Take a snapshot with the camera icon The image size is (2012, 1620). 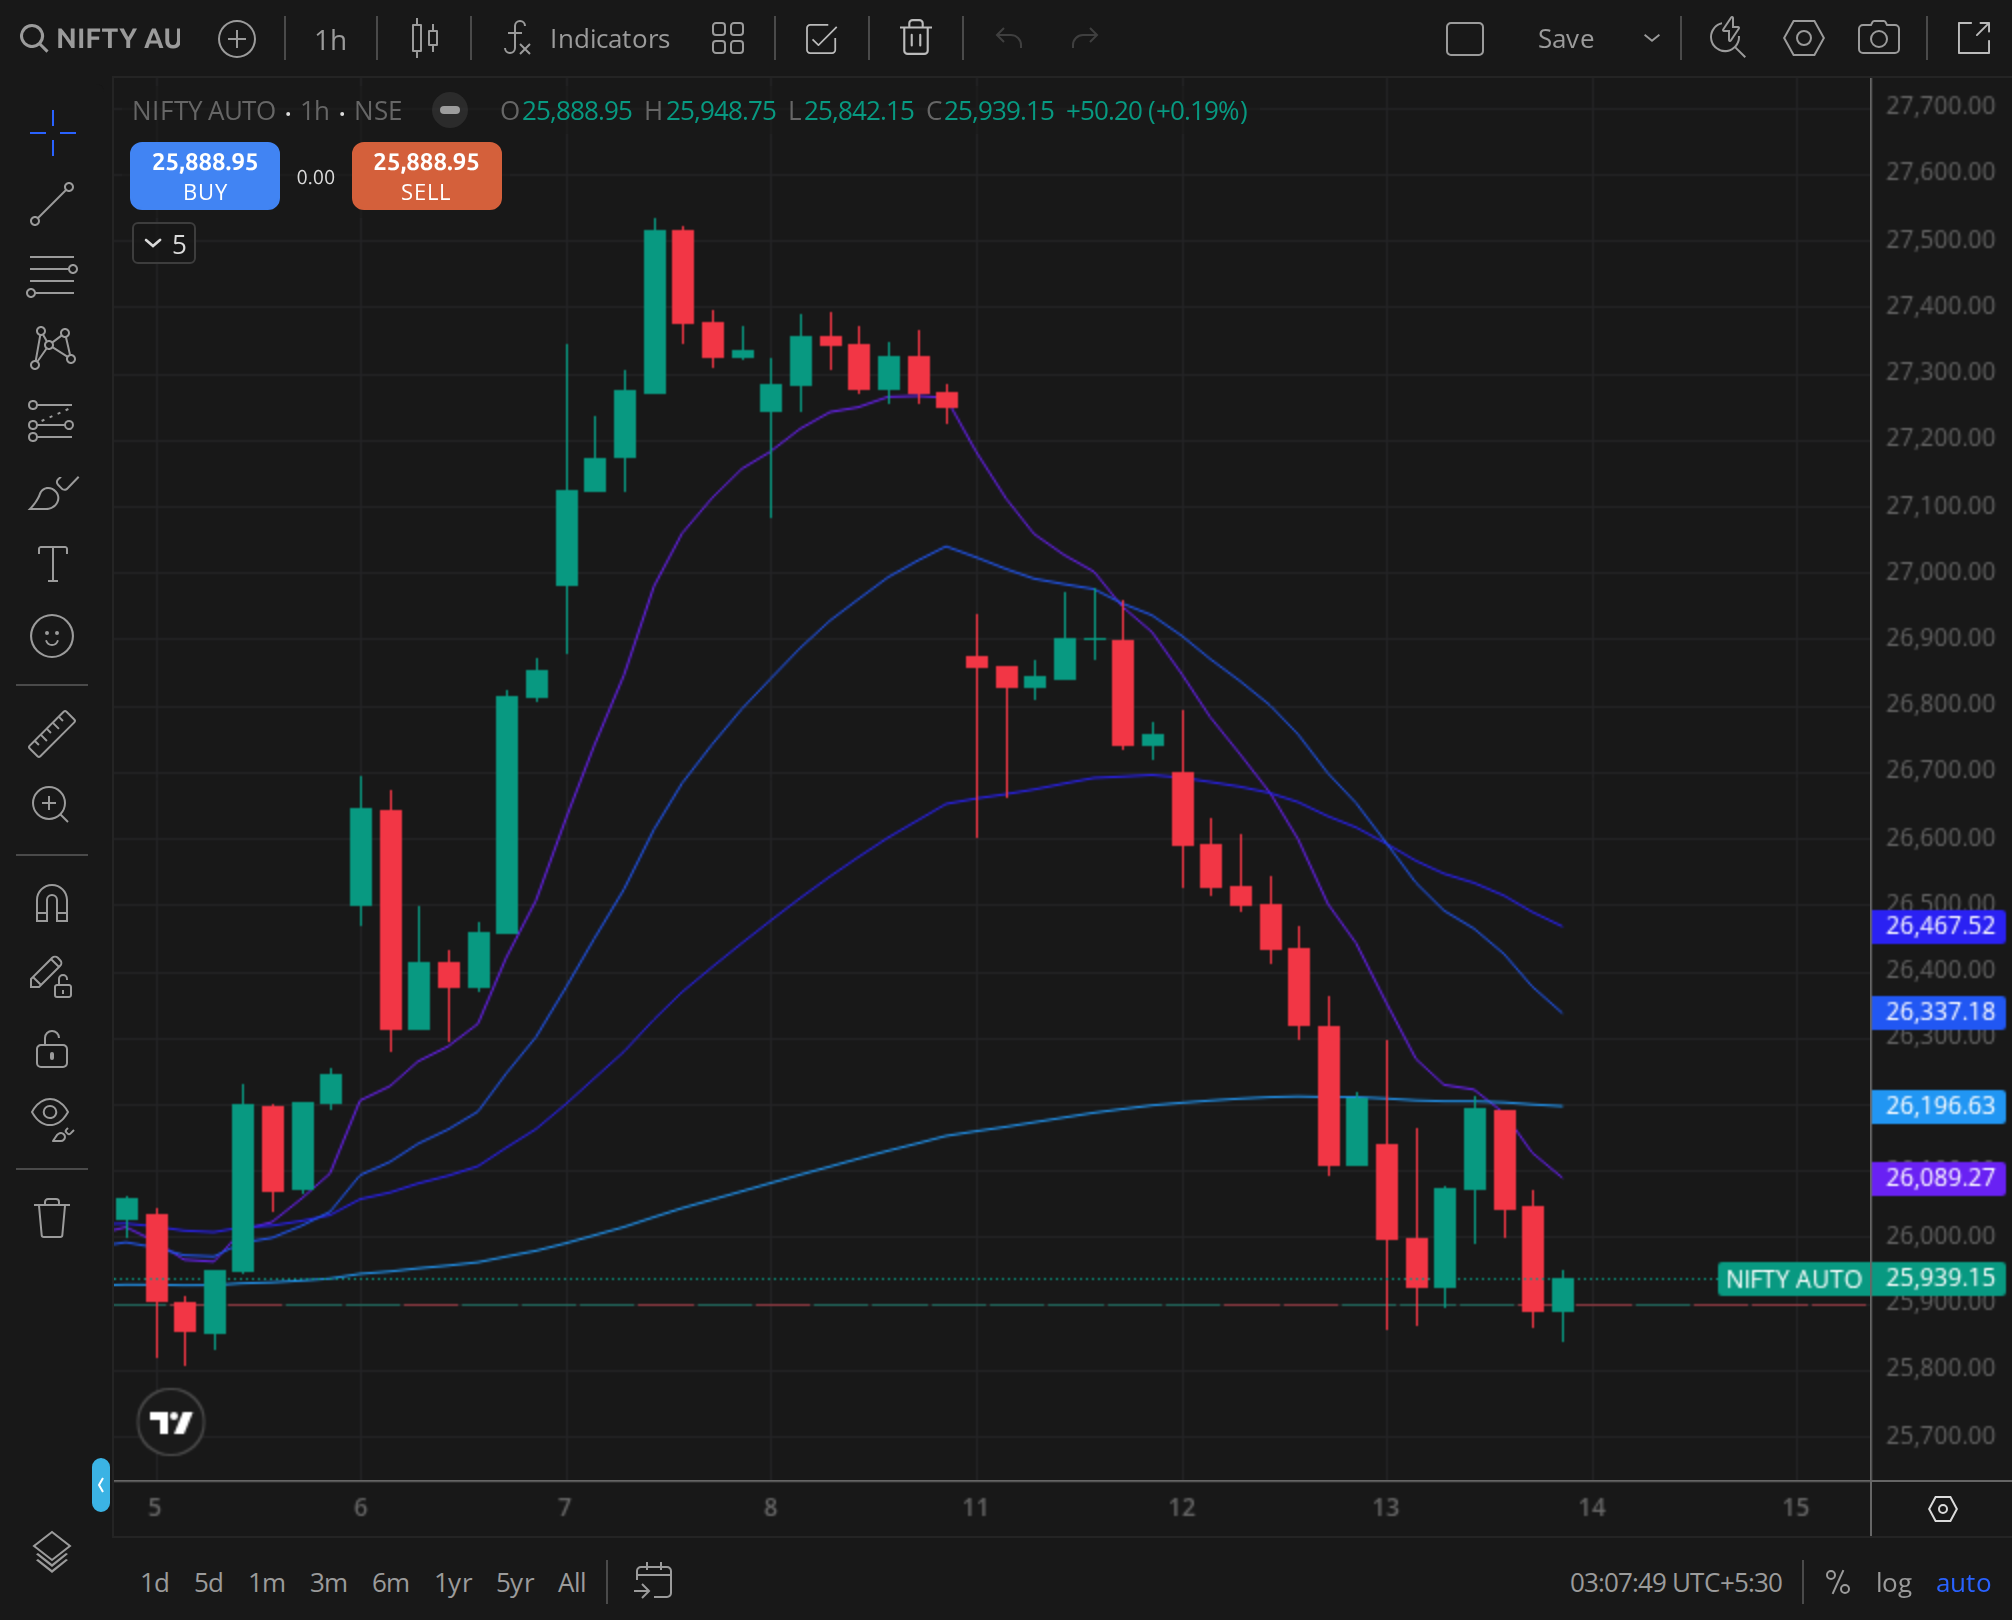(x=1879, y=39)
